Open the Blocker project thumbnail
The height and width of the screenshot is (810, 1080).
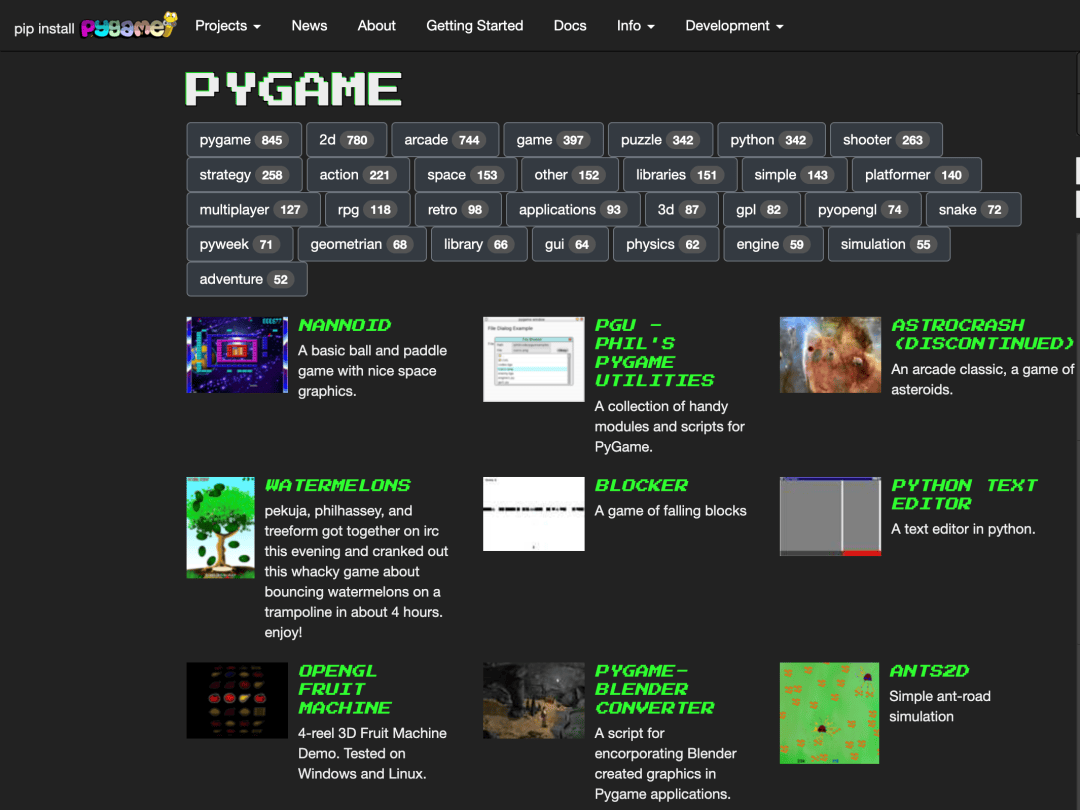pos(534,514)
